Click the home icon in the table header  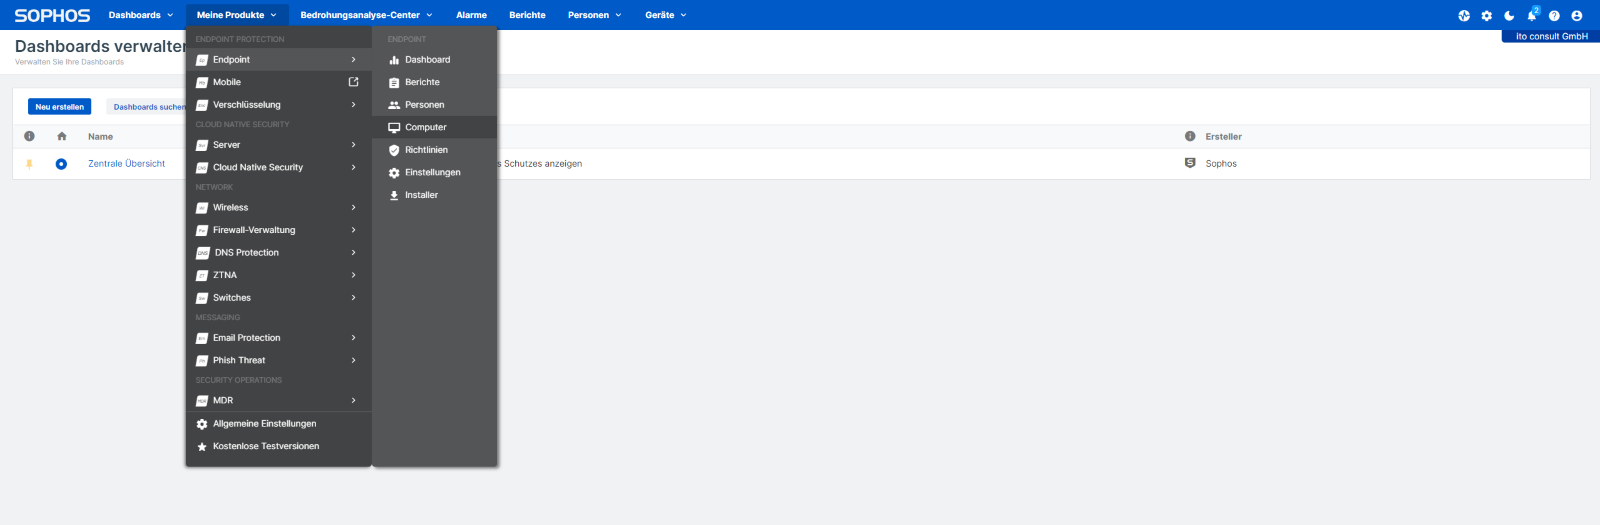click(x=62, y=136)
